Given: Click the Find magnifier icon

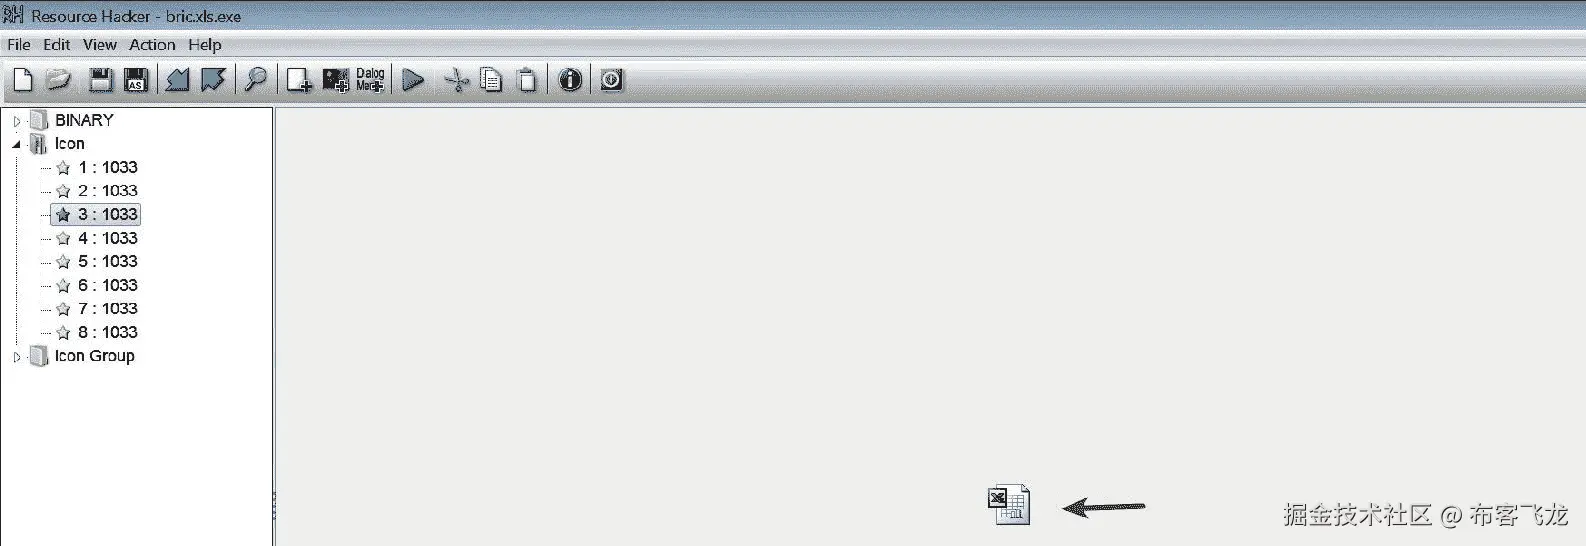Looking at the screenshot, I should pyautogui.click(x=256, y=80).
